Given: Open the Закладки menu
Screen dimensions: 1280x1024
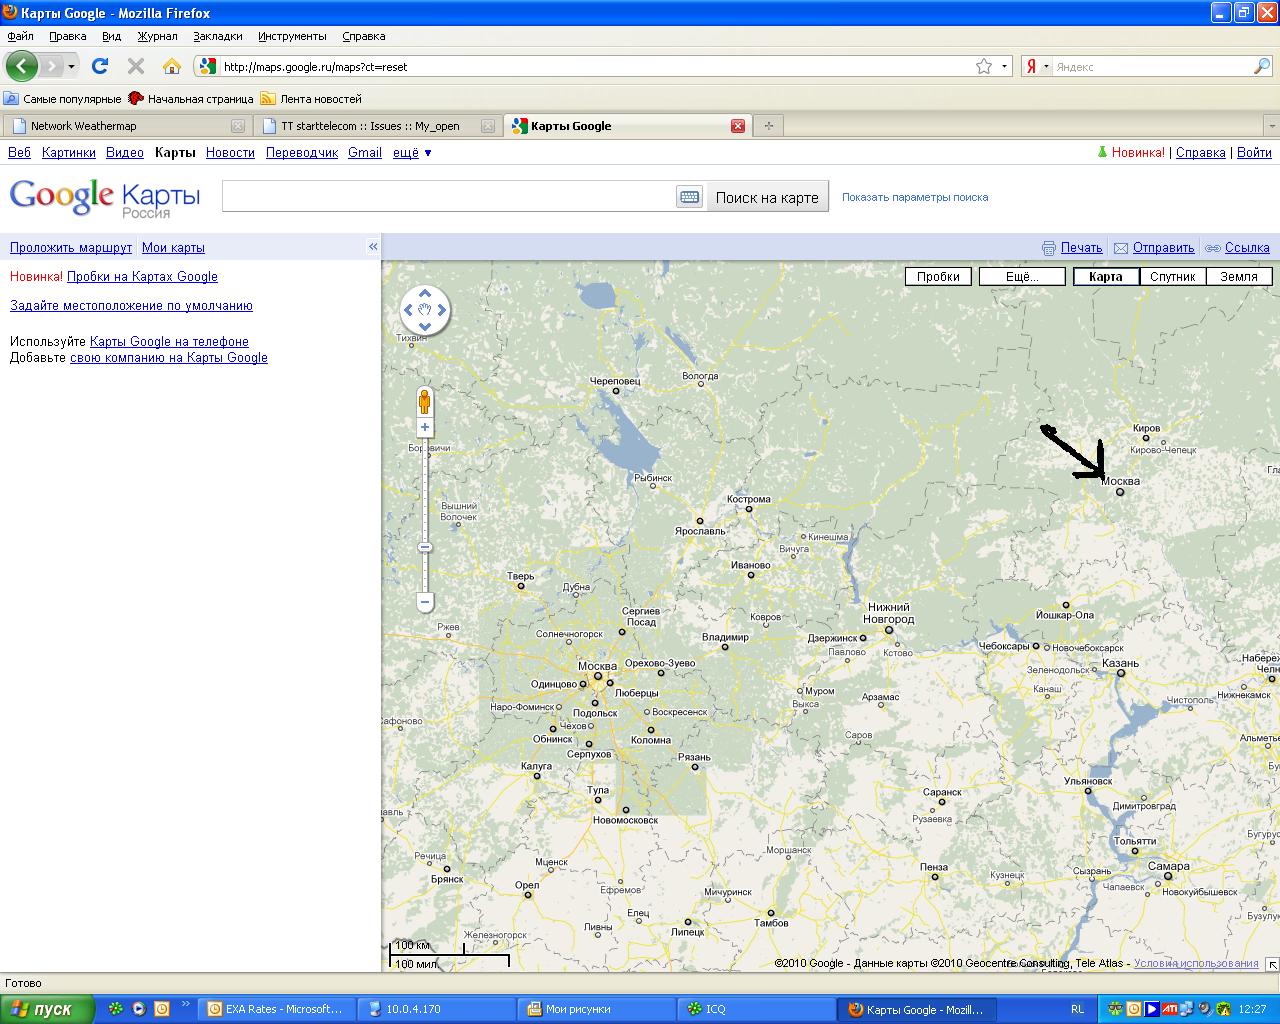Looking at the screenshot, I should pyautogui.click(x=218, y=36).
